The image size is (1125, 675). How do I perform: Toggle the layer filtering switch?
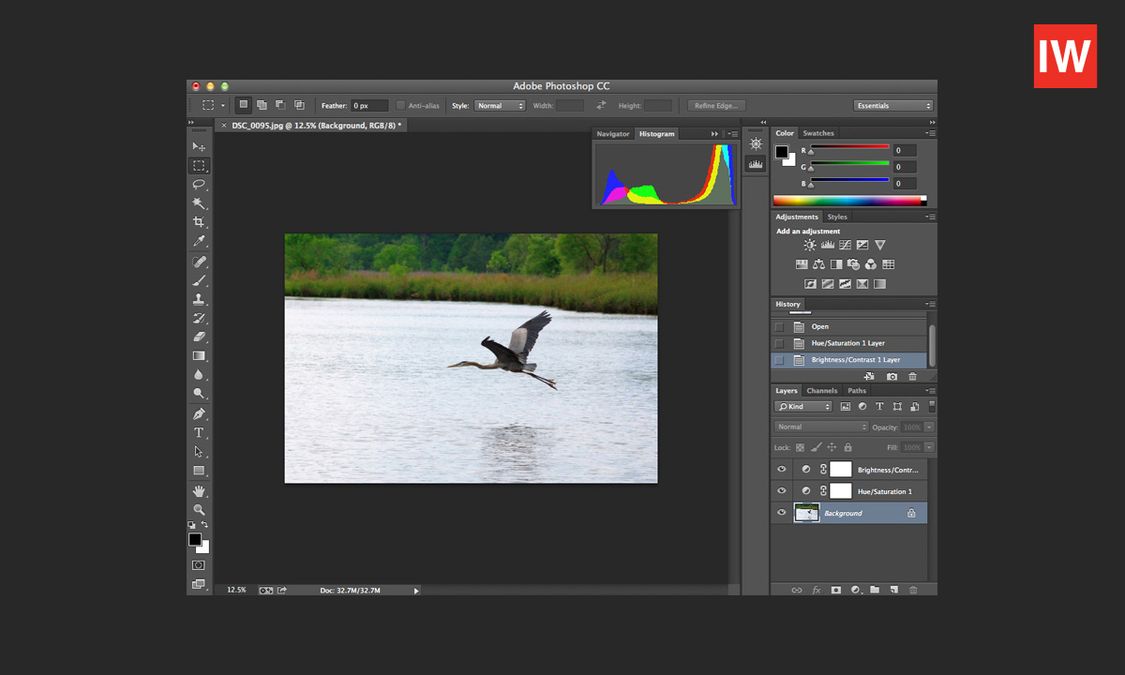click(932, 406)
